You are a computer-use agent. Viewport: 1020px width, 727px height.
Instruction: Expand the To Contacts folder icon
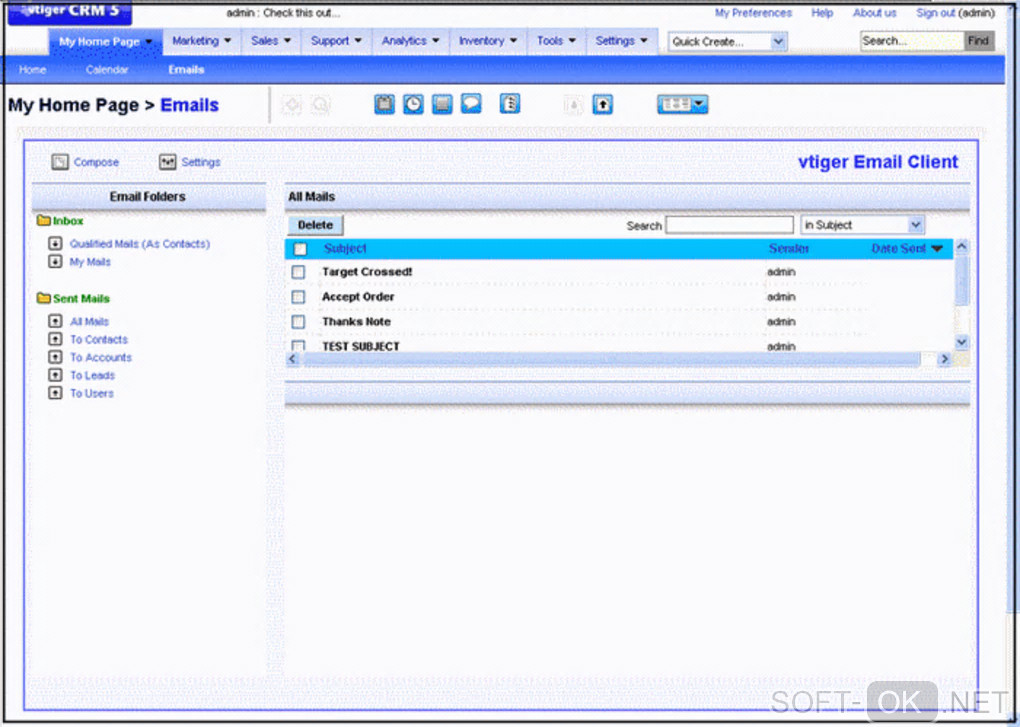click(55, 339)
